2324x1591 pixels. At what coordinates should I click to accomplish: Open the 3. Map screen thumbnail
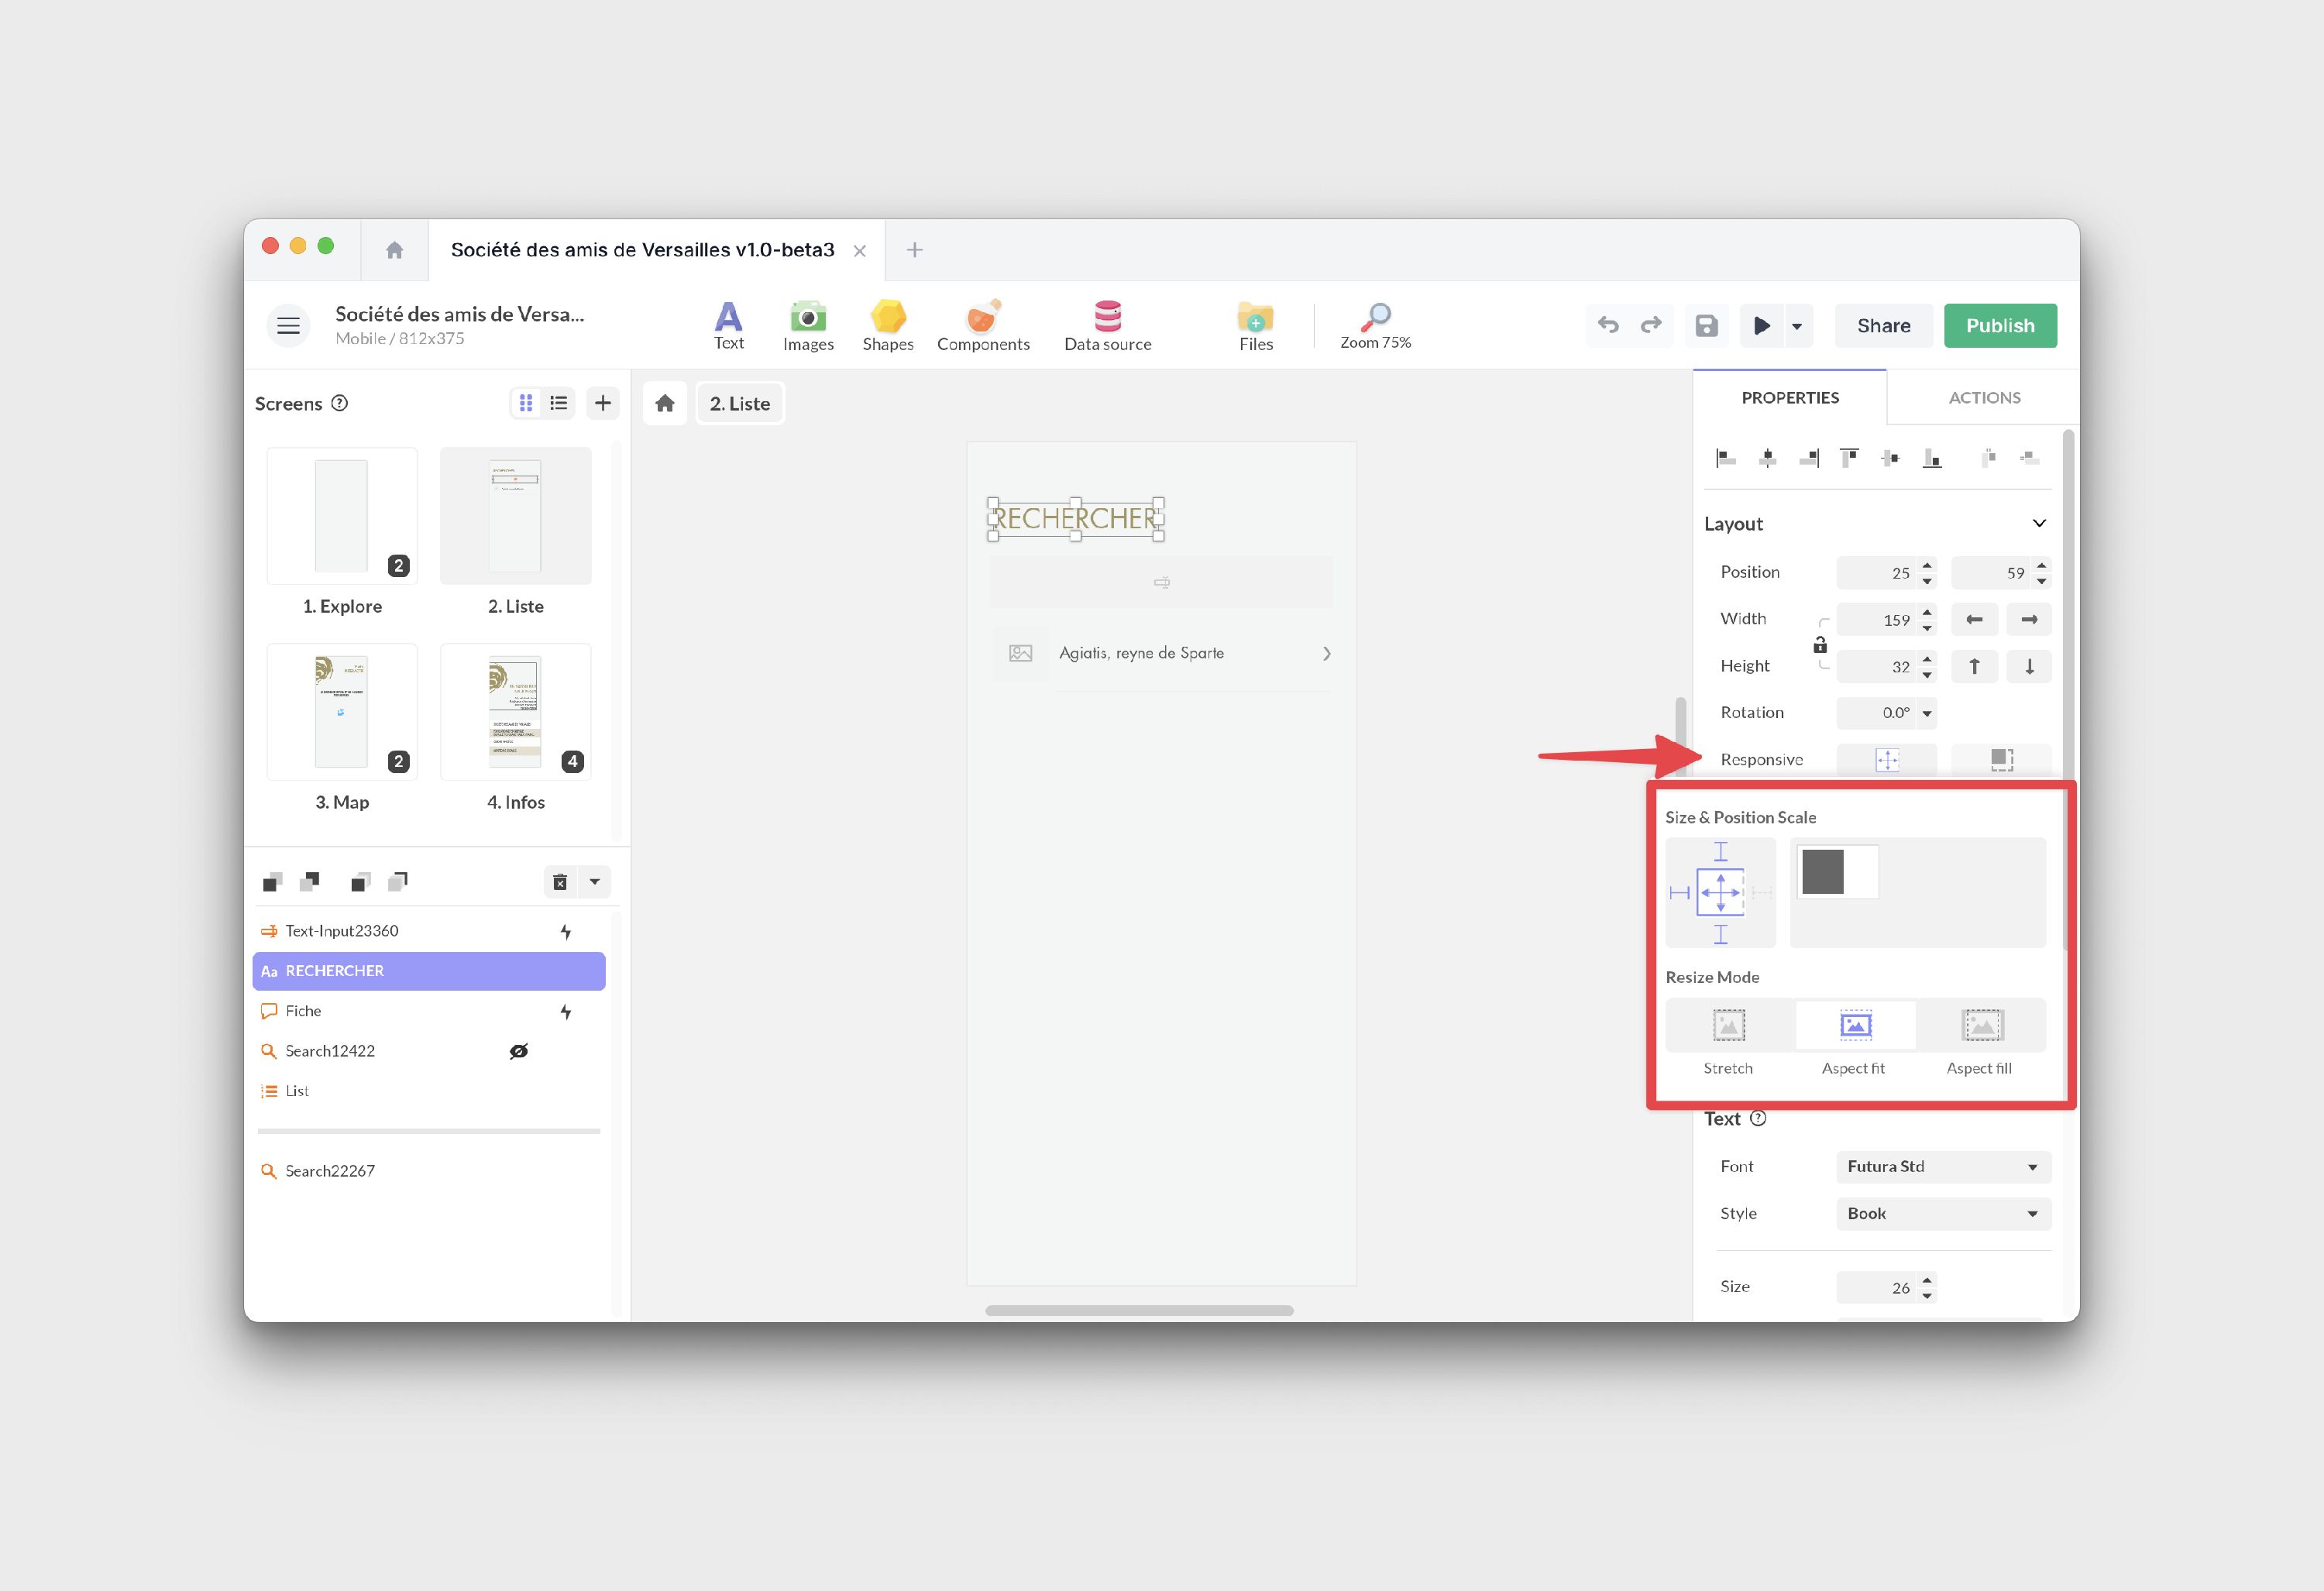pyautogui.click(x=342, y=712)
